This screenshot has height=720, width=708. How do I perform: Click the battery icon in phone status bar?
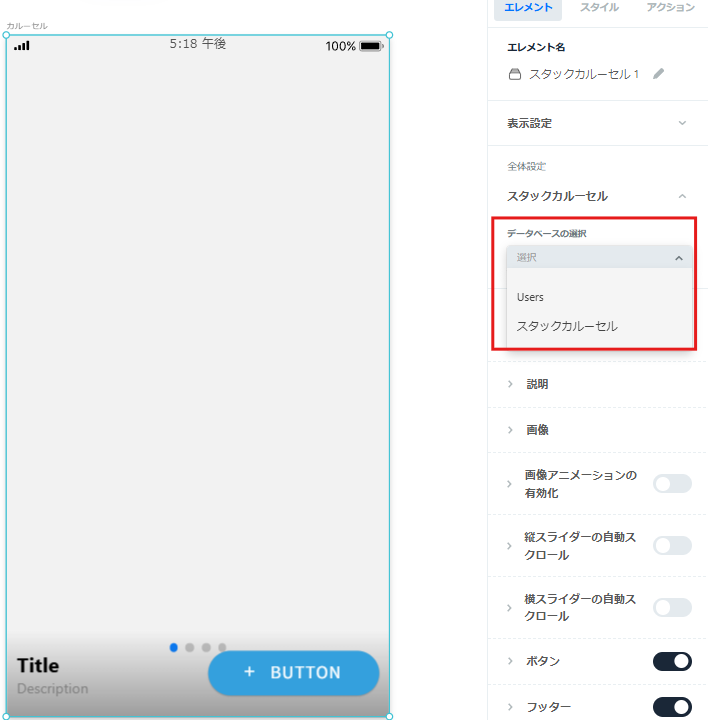coord(371,46)
